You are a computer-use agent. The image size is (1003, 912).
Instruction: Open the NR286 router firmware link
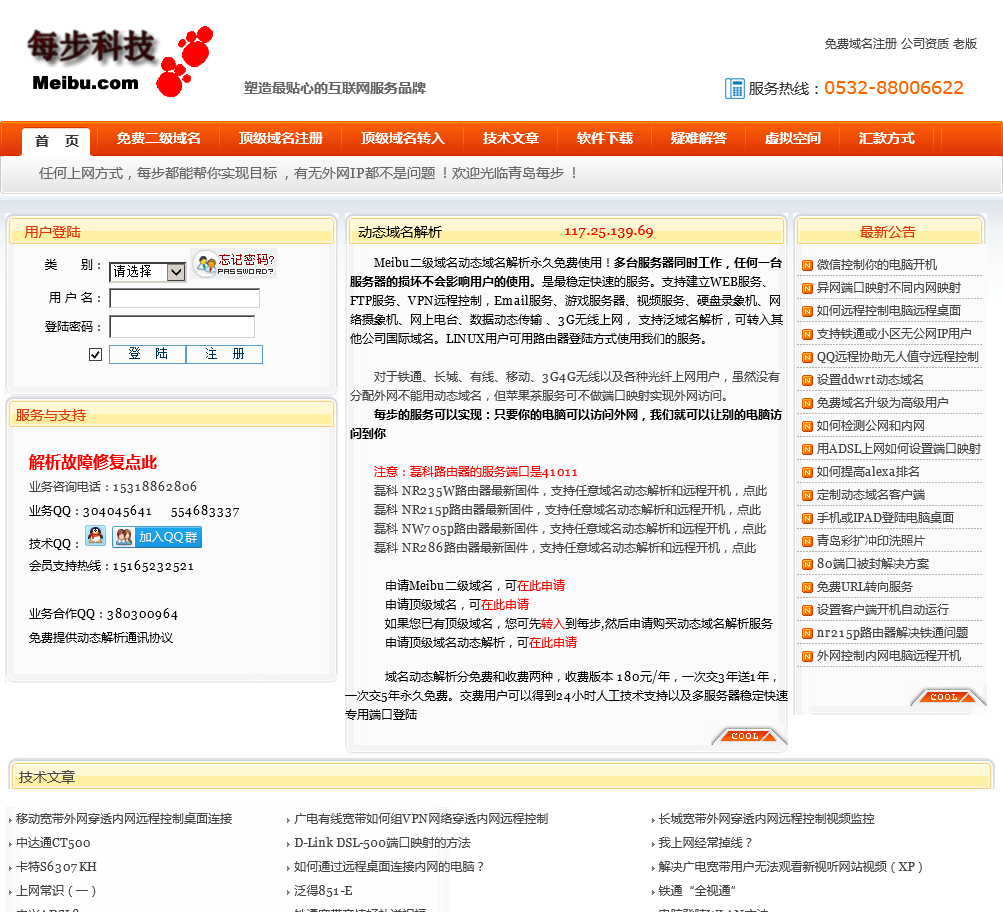[x=565, y=548]
